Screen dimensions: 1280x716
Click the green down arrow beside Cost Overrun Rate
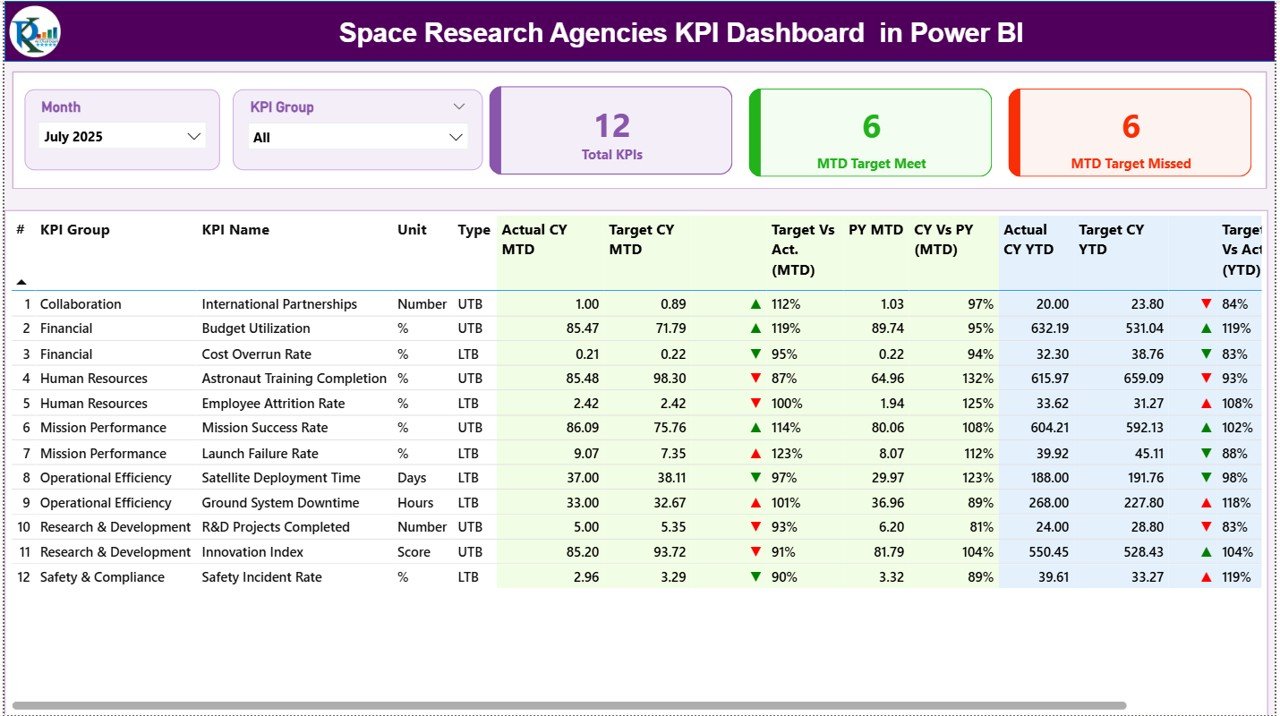tap(757, 353)
